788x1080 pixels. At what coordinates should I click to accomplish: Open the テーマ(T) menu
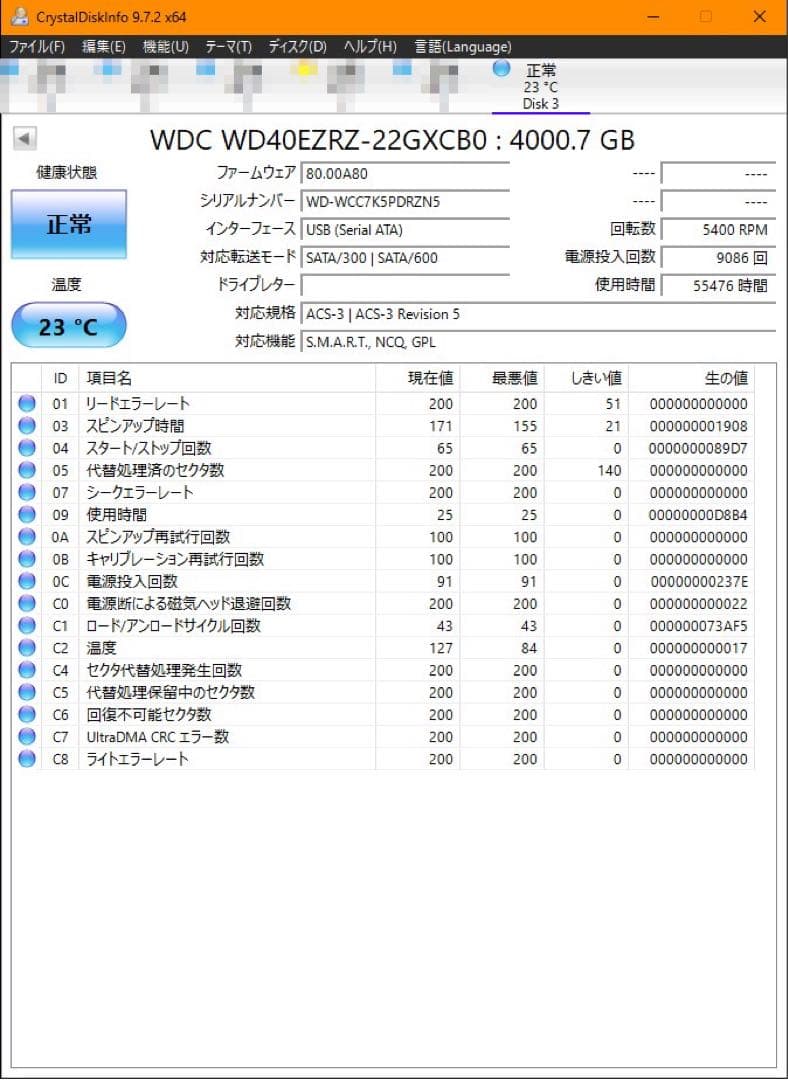point(229,47)
